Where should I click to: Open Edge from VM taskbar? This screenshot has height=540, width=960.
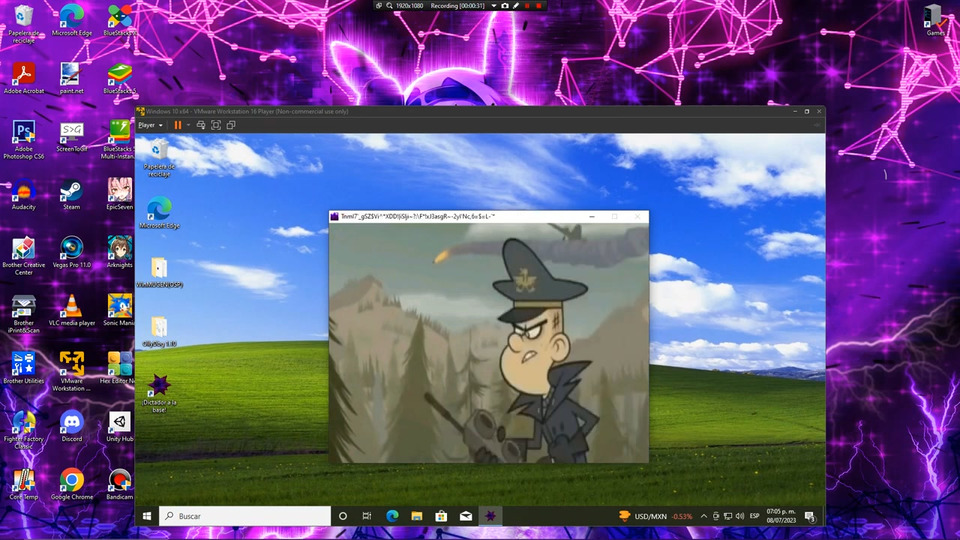coord(392,516)
